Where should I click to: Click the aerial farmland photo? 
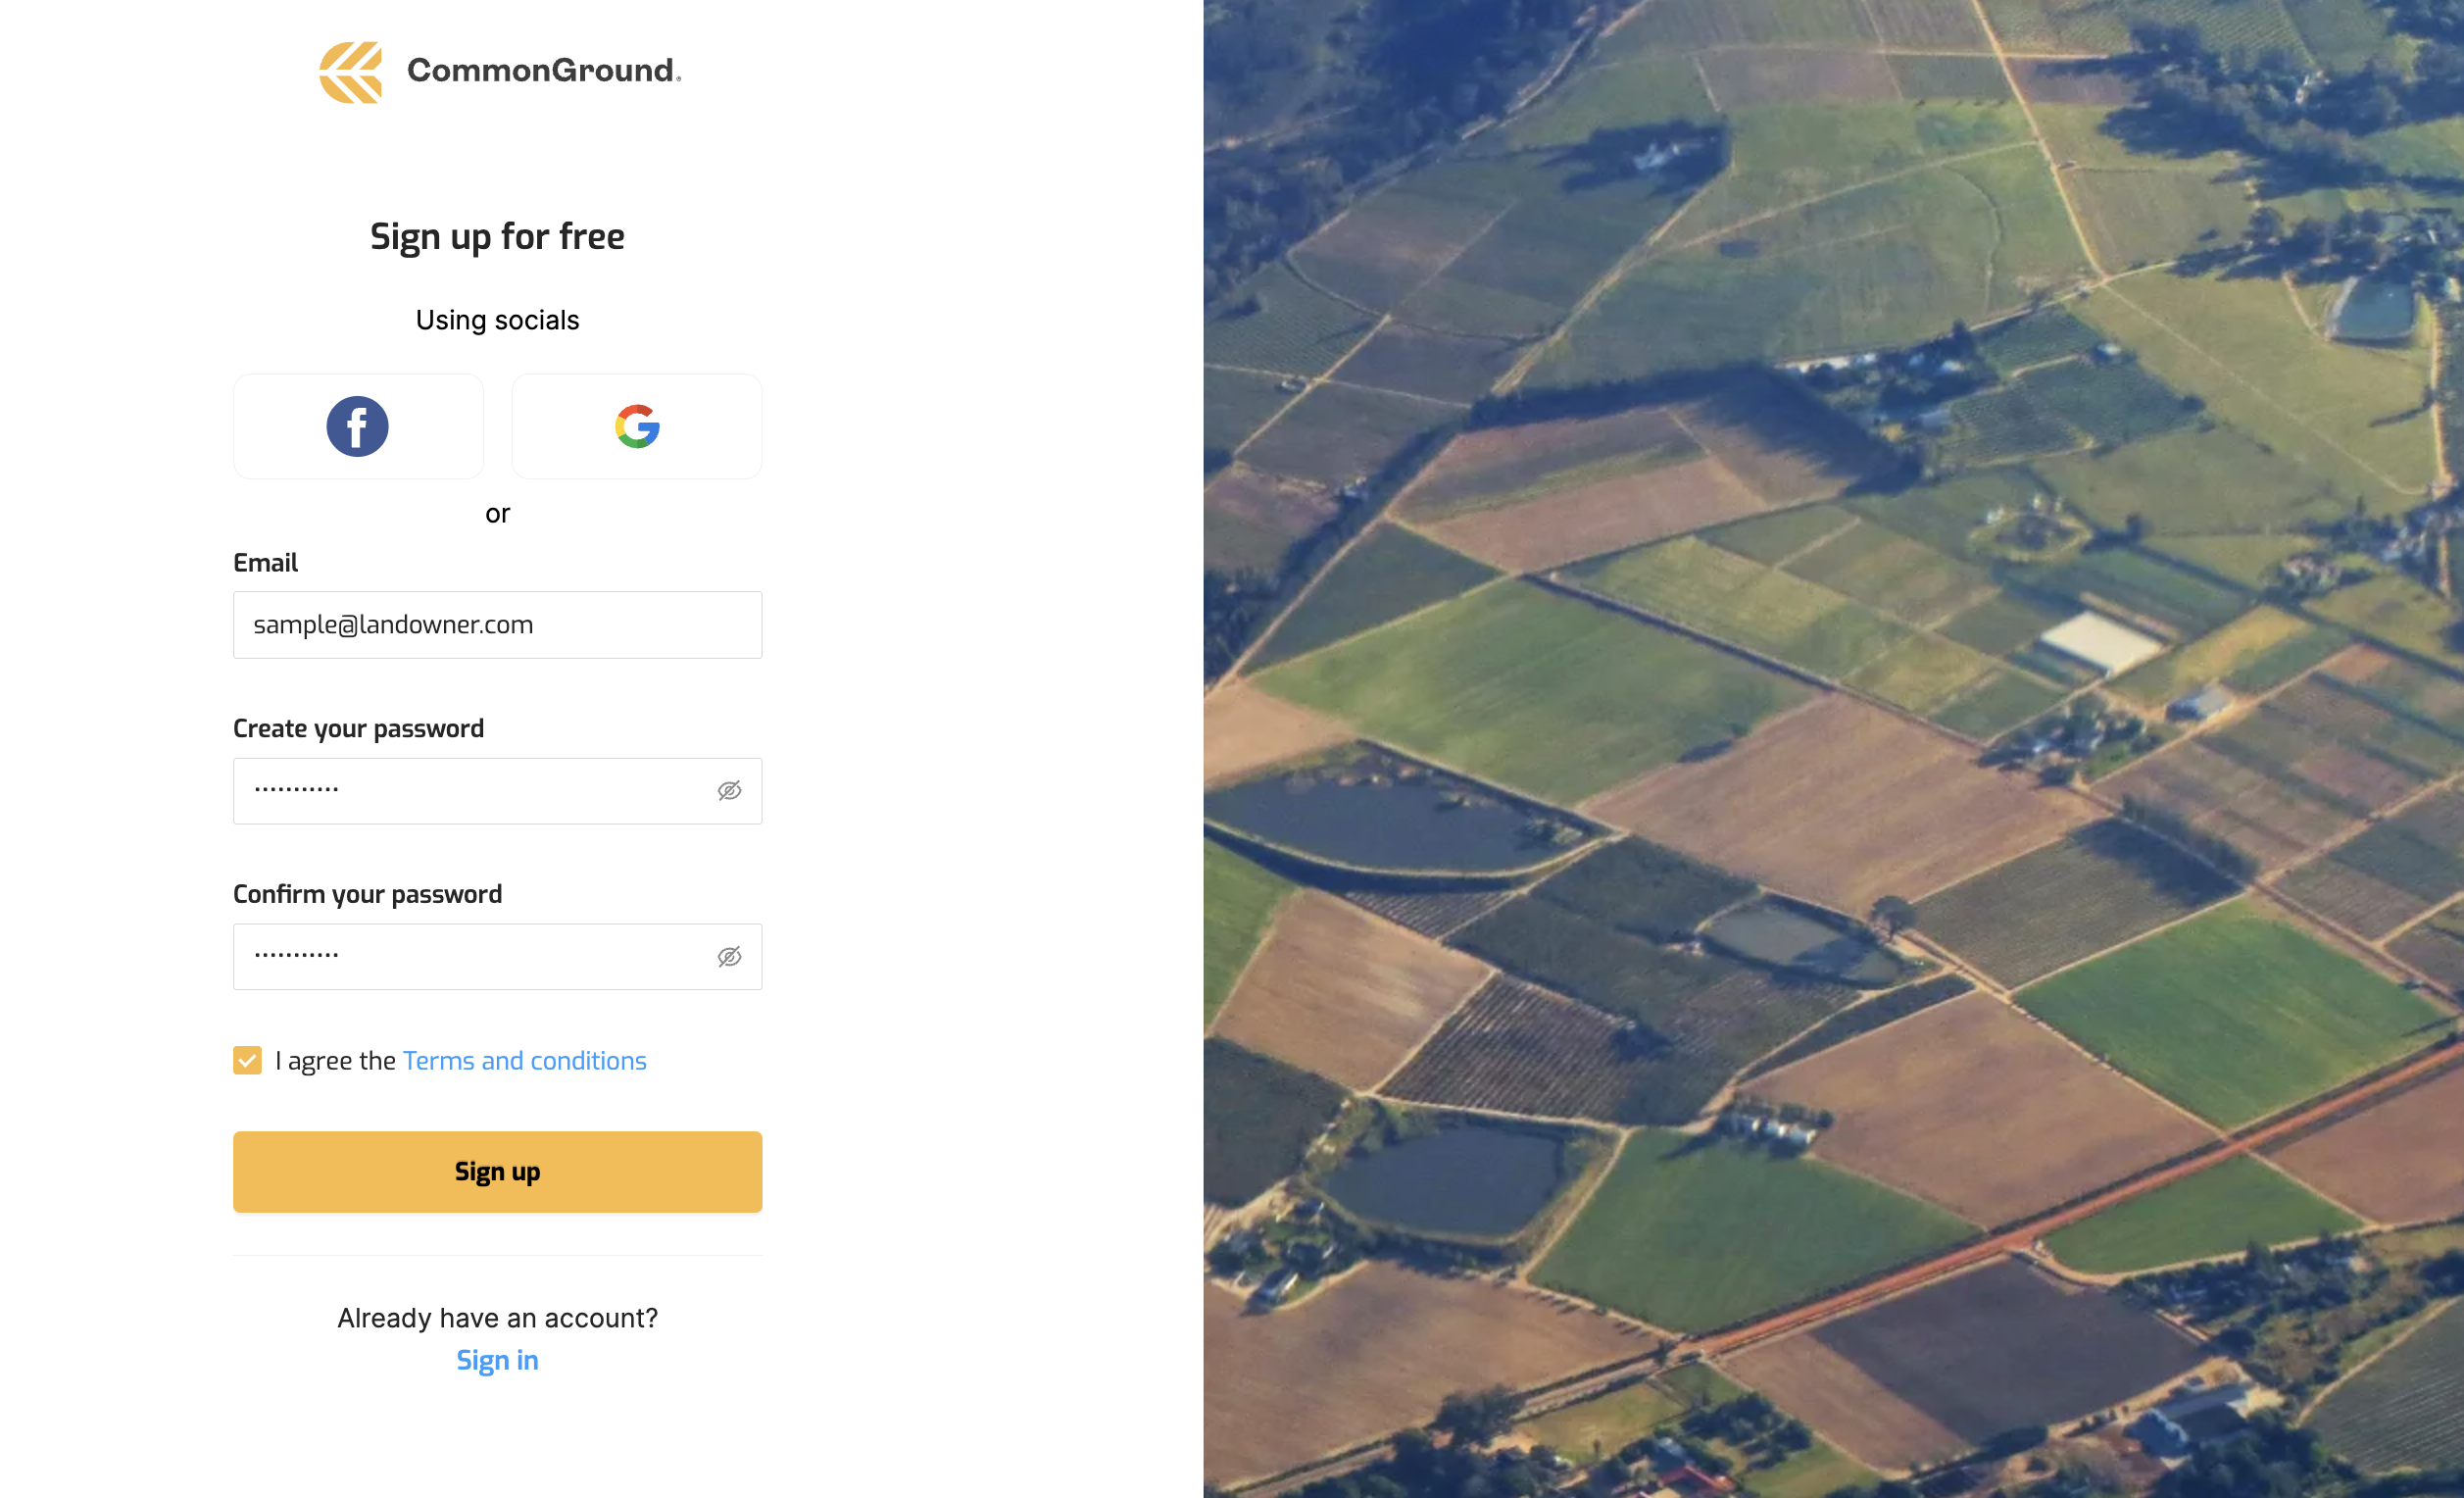click(x=1832, y=749)
